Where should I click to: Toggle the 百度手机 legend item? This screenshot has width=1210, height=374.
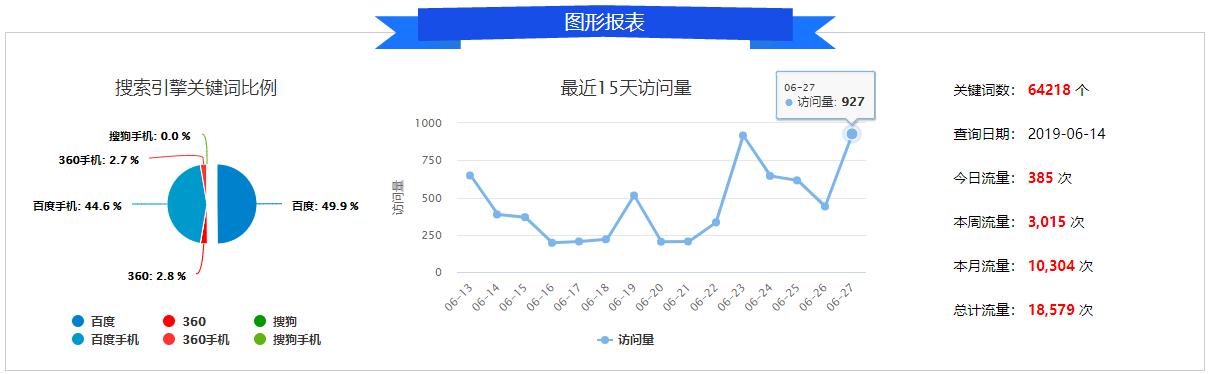point(105,340)
